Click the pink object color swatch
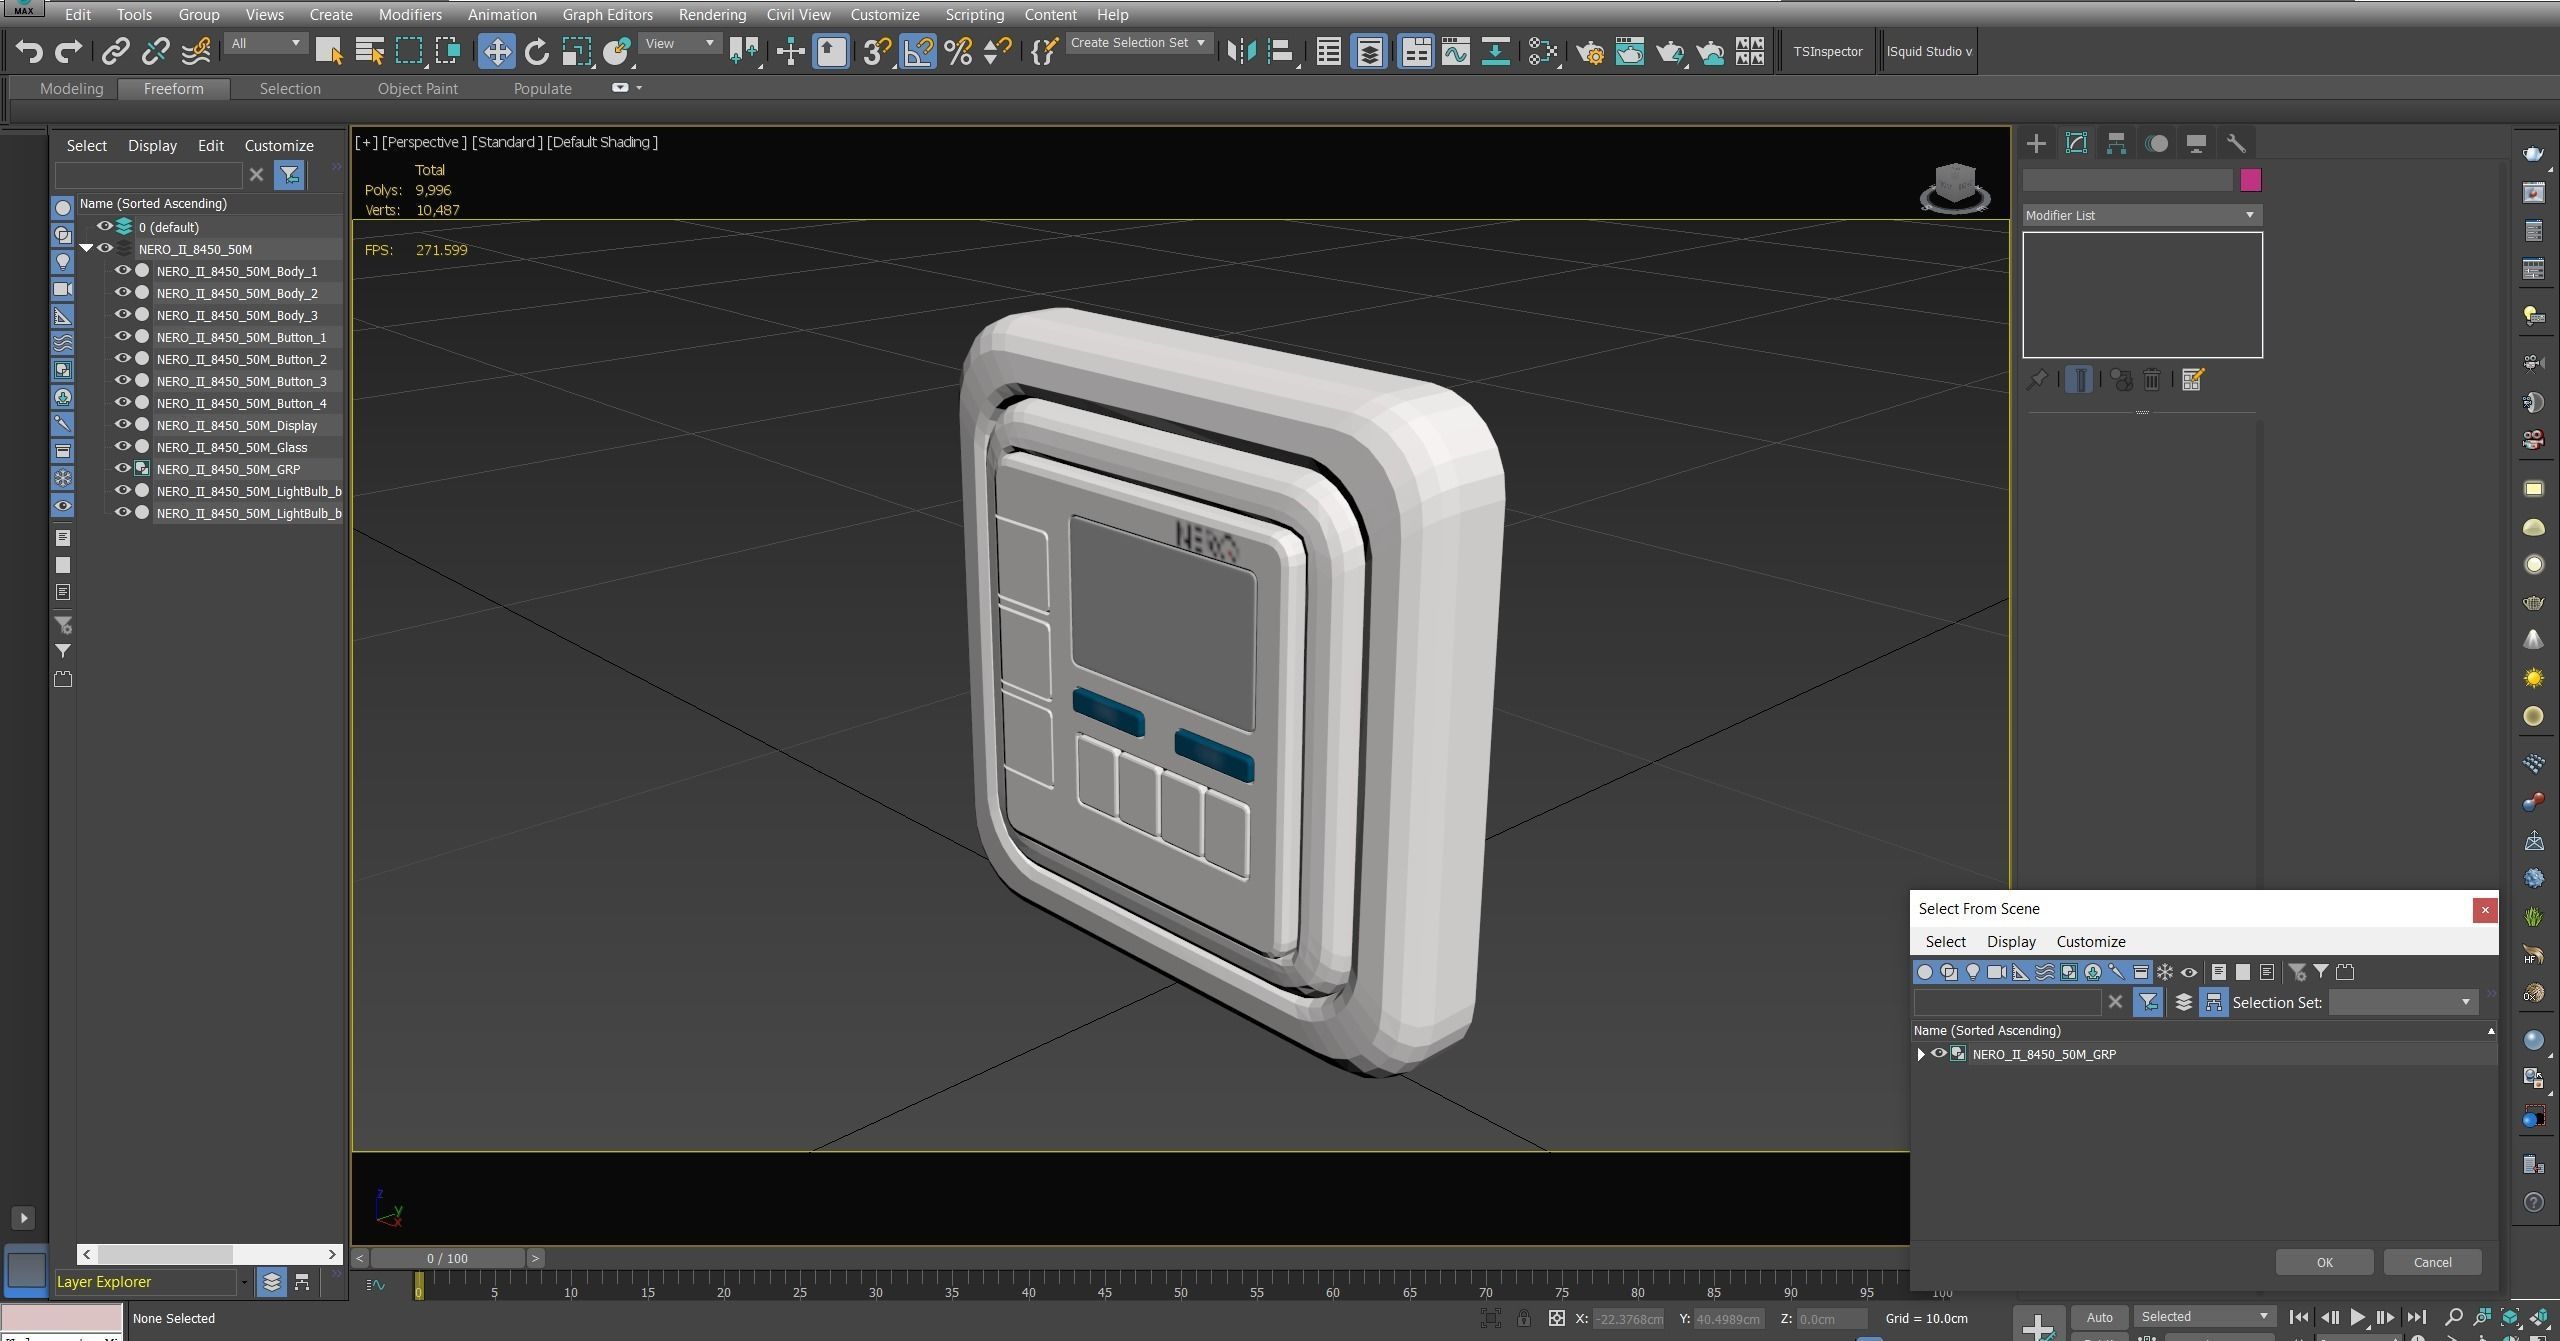2560x1341 pixels. coord(2250,180)
